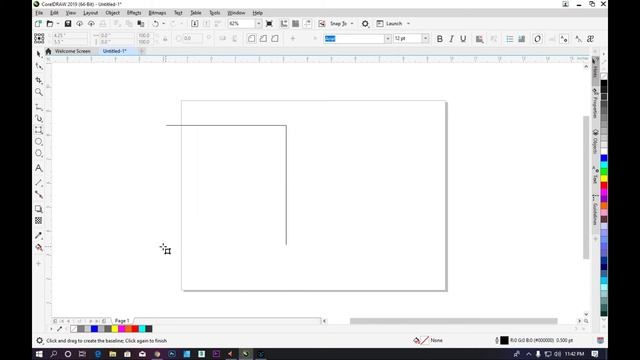
Task: Open the font size dropdown
Action: click(x=425, y=39)
